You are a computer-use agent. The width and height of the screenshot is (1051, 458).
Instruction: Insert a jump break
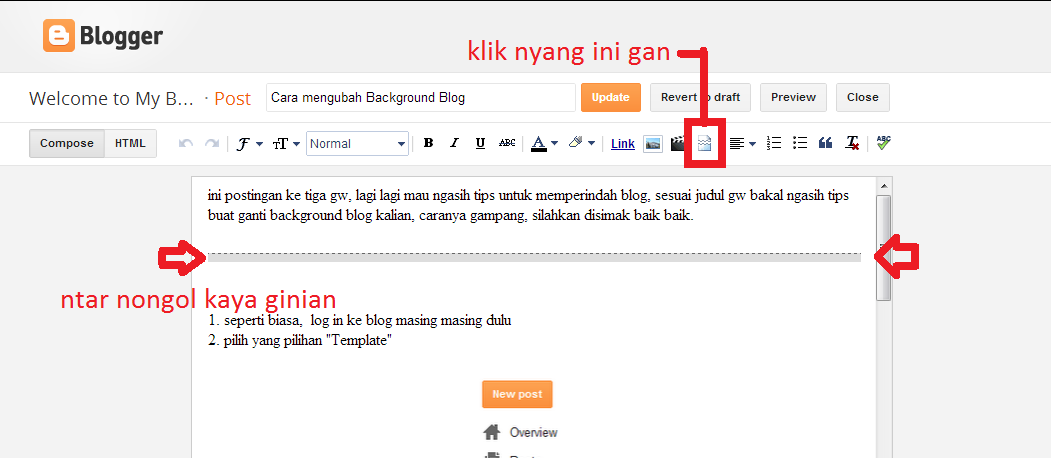(704, 143)
